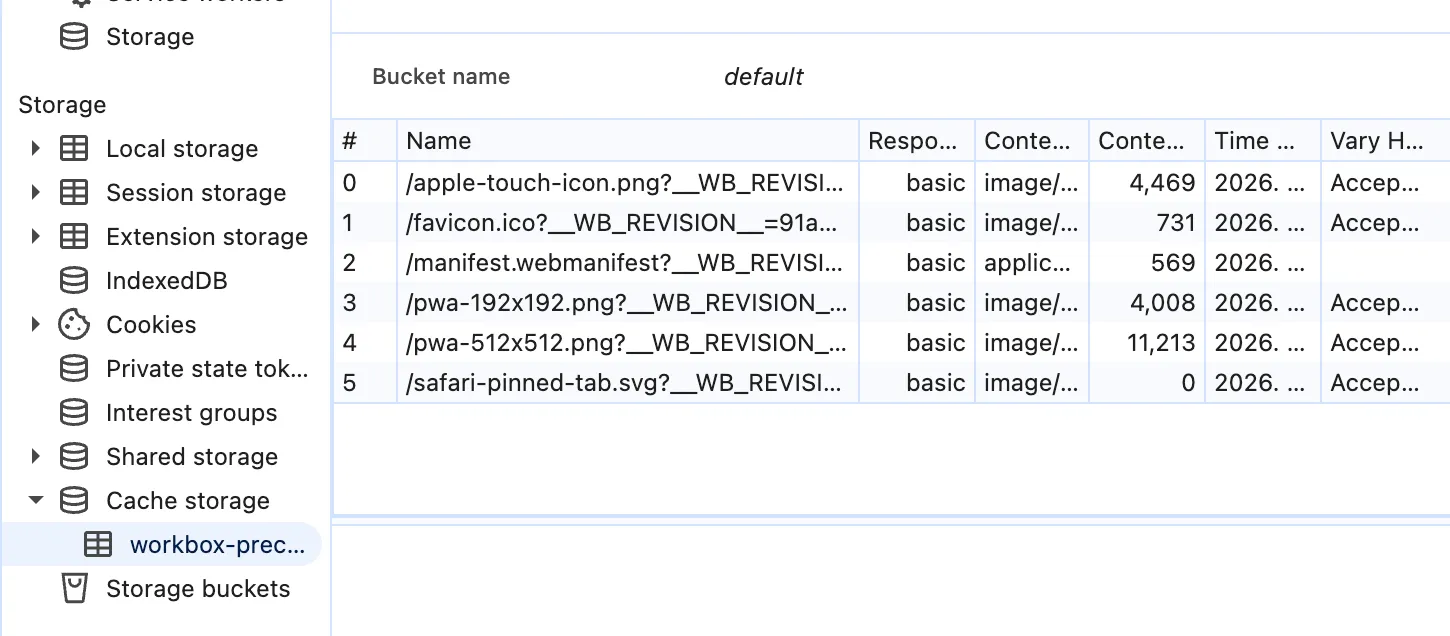Click the workbox-precache table icon

pos(98,545)
